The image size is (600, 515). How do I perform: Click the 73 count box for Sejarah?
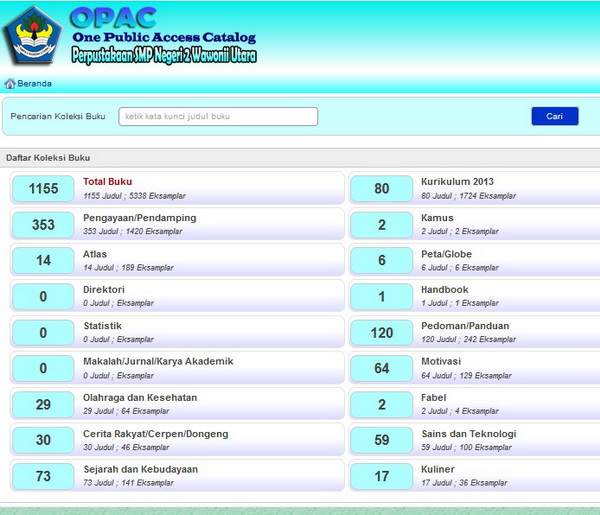point(43,477)
